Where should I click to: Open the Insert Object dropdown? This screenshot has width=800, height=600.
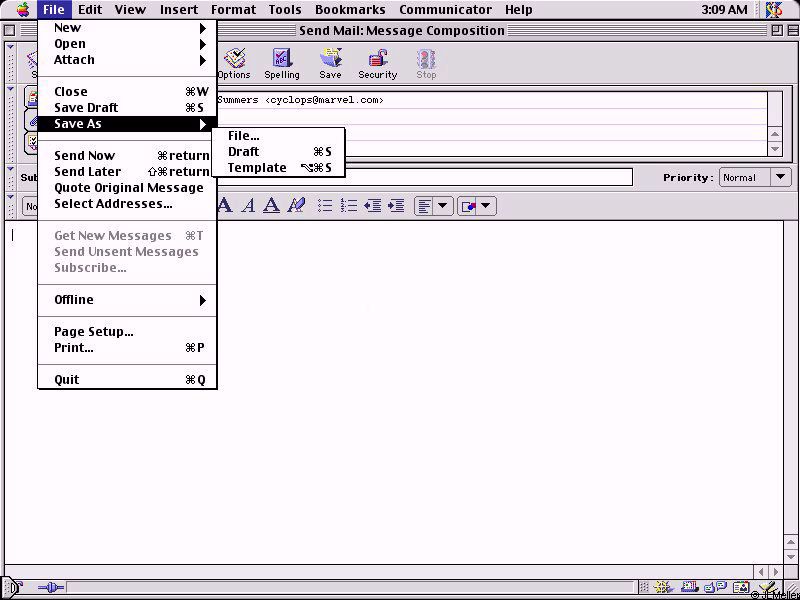pos(477,206)
